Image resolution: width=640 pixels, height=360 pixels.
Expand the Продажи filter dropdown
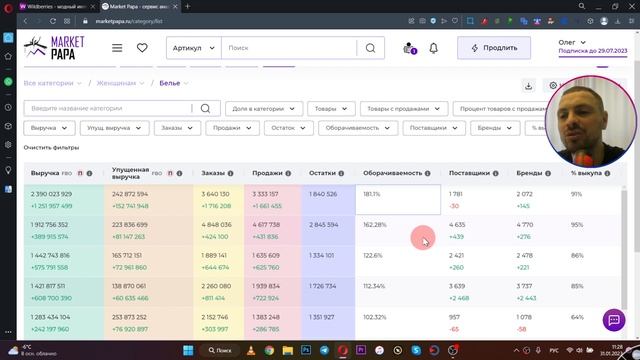[232, 128]
